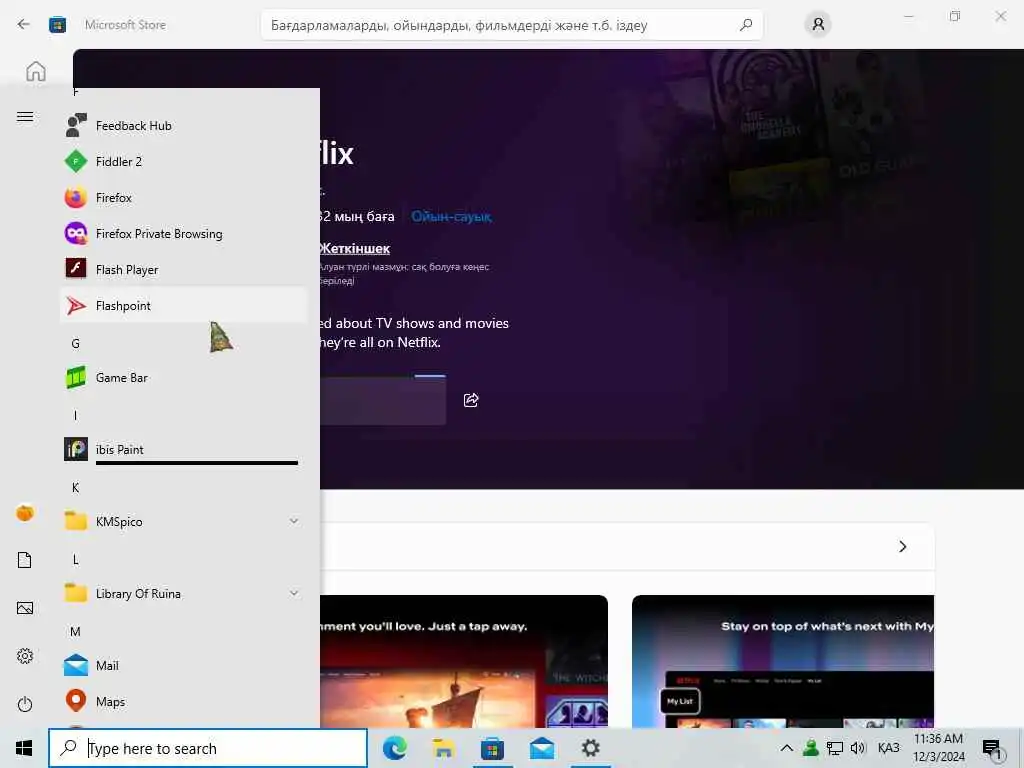Click the letter I section header
The image size is (1024, 768).
76,415
